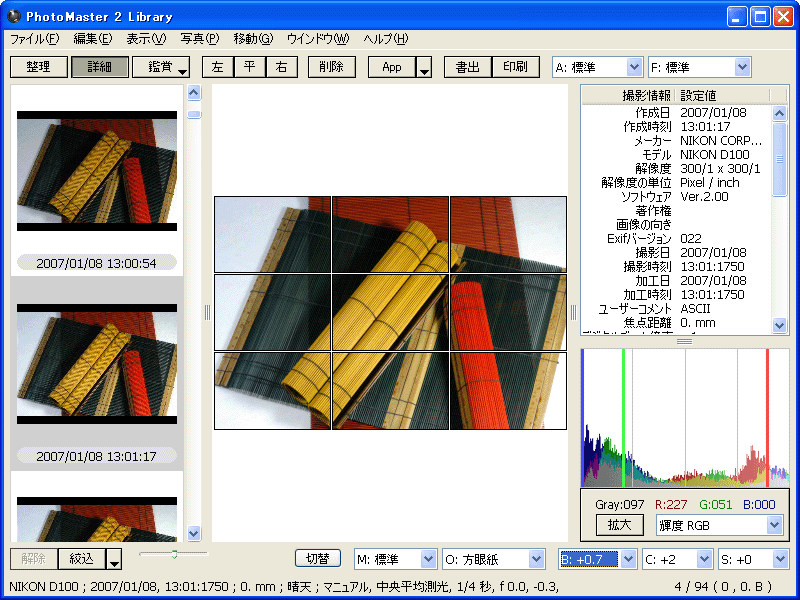This screenshot has height=600, width=800.
Task: Click the Gray:097 value readout
Action: pyautogui.click(x=619, y=505)
